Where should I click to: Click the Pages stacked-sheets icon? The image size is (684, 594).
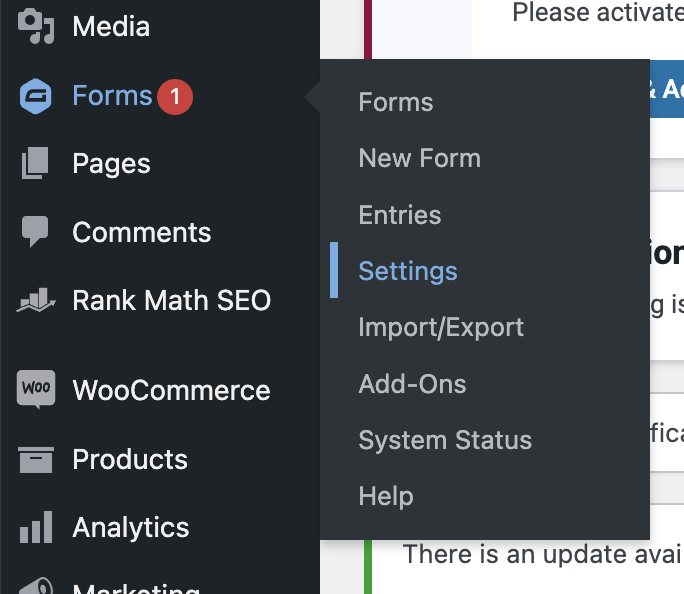tap(35, 163)
